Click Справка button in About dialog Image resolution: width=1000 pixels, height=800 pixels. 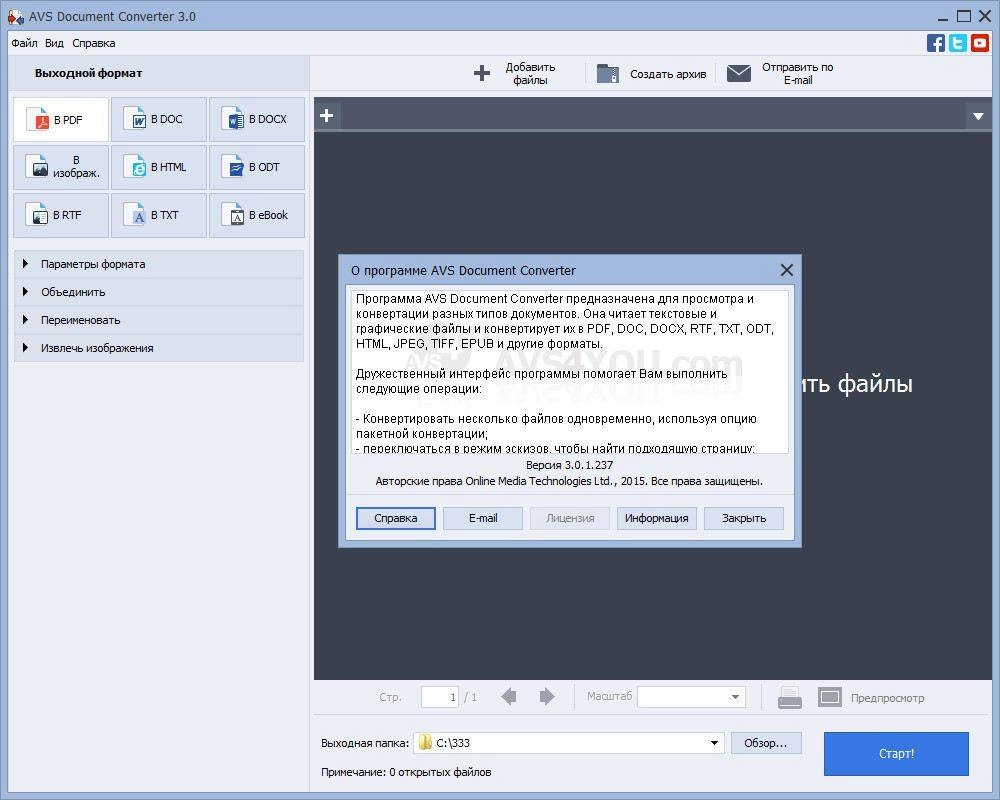pos(395,518)
